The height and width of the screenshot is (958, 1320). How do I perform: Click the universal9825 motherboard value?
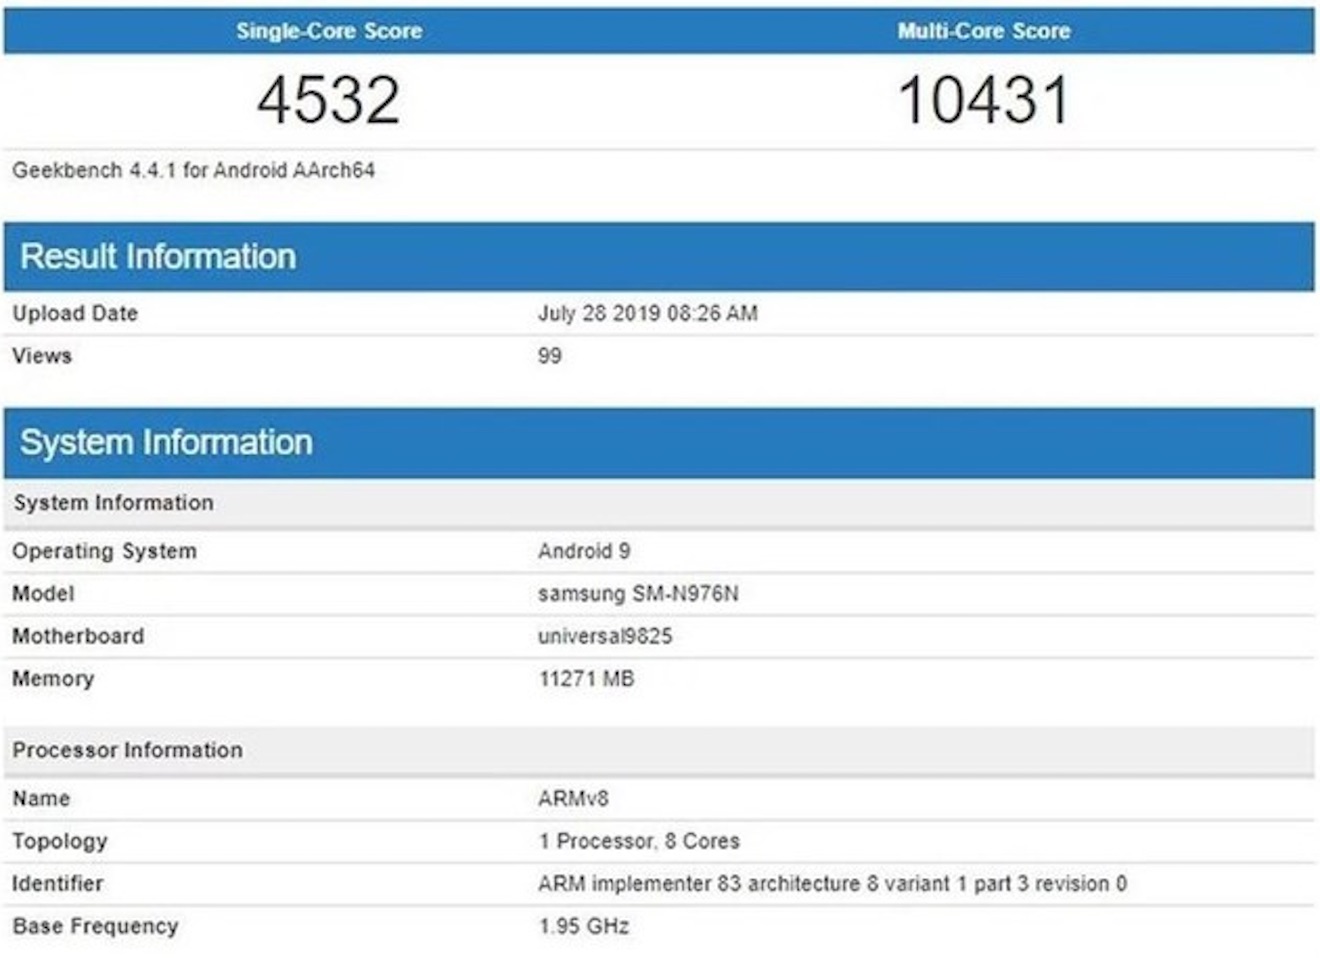pyautogui.click(x=605, y=636)
